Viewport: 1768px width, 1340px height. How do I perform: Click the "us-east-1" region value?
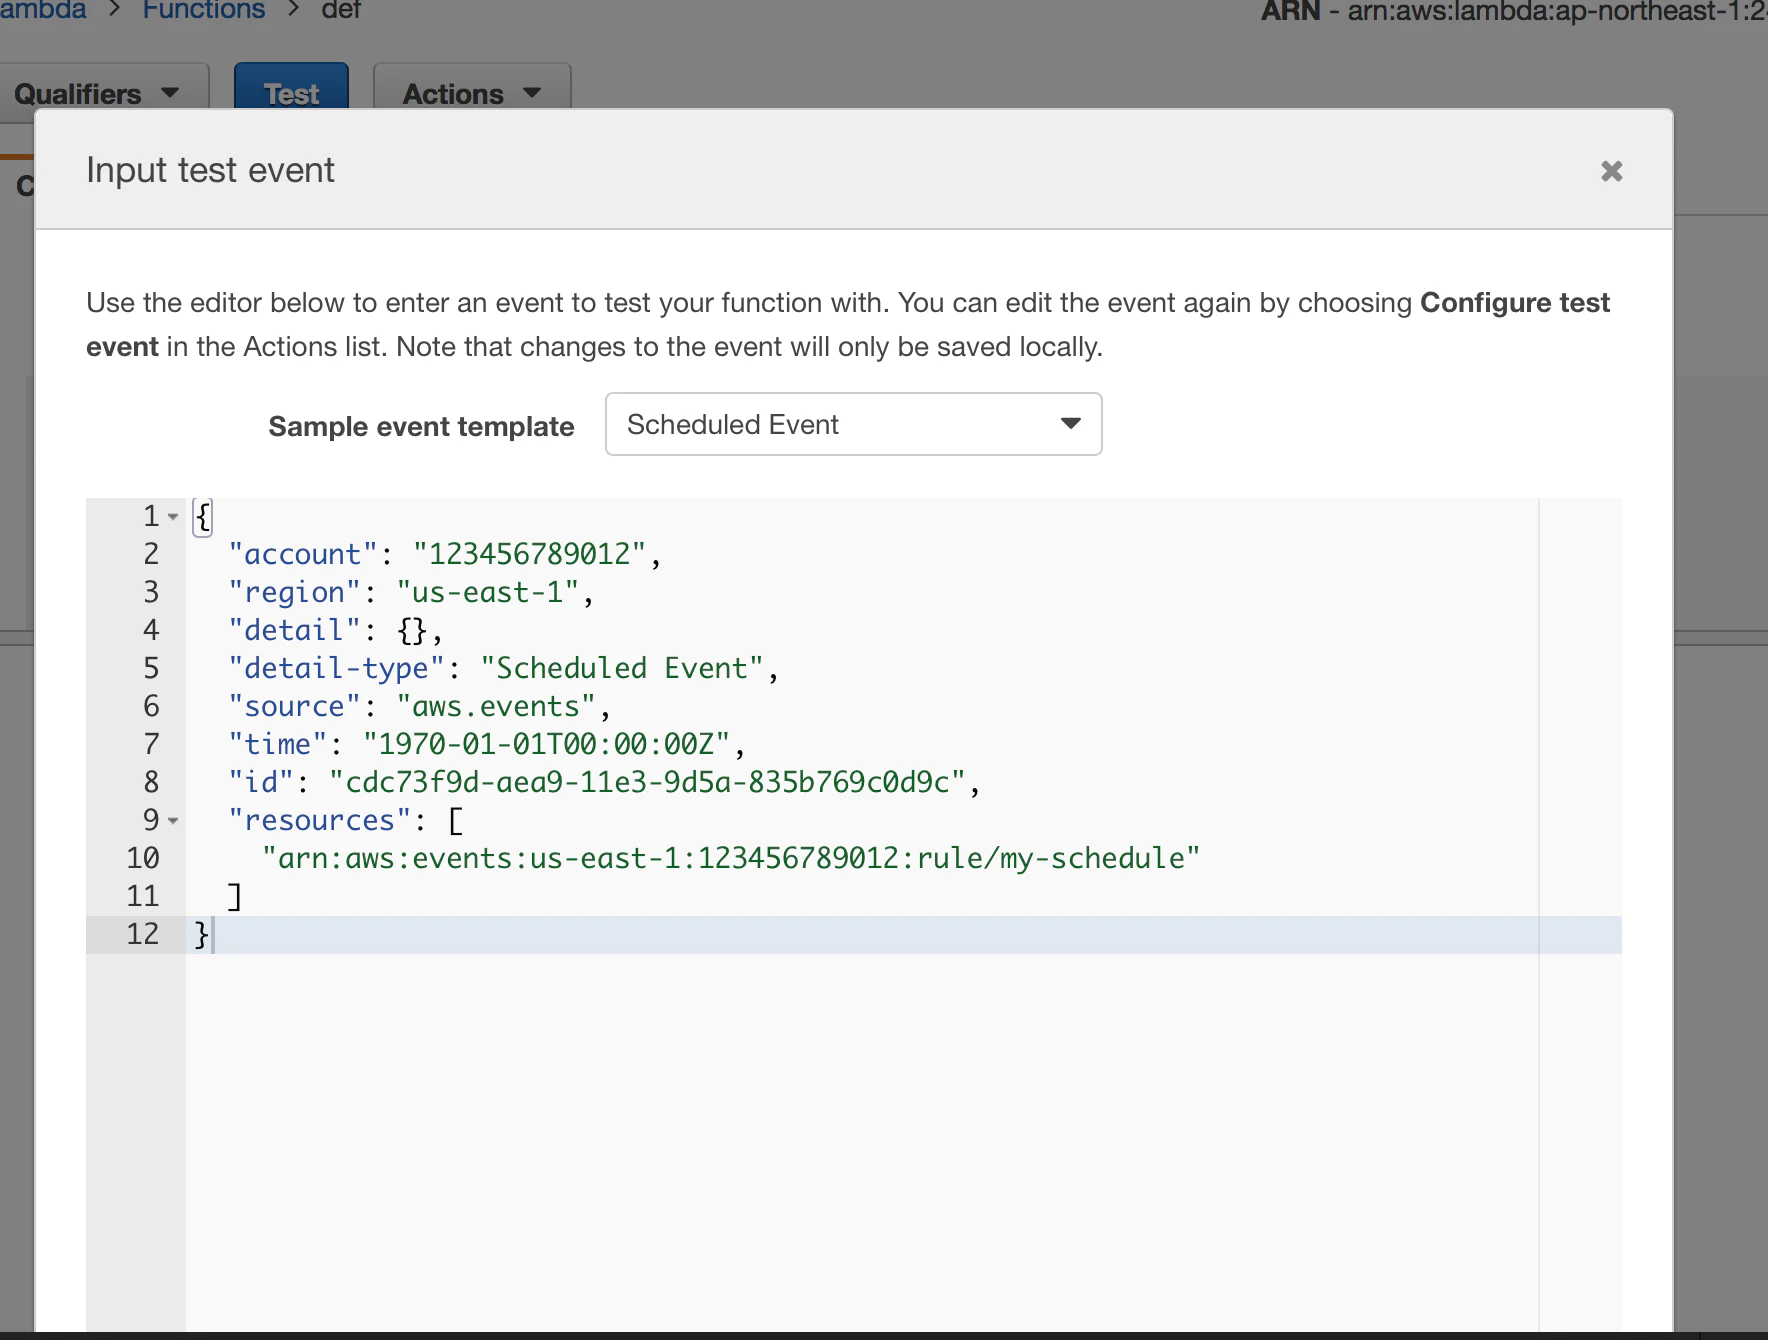[x=488, y=592]
